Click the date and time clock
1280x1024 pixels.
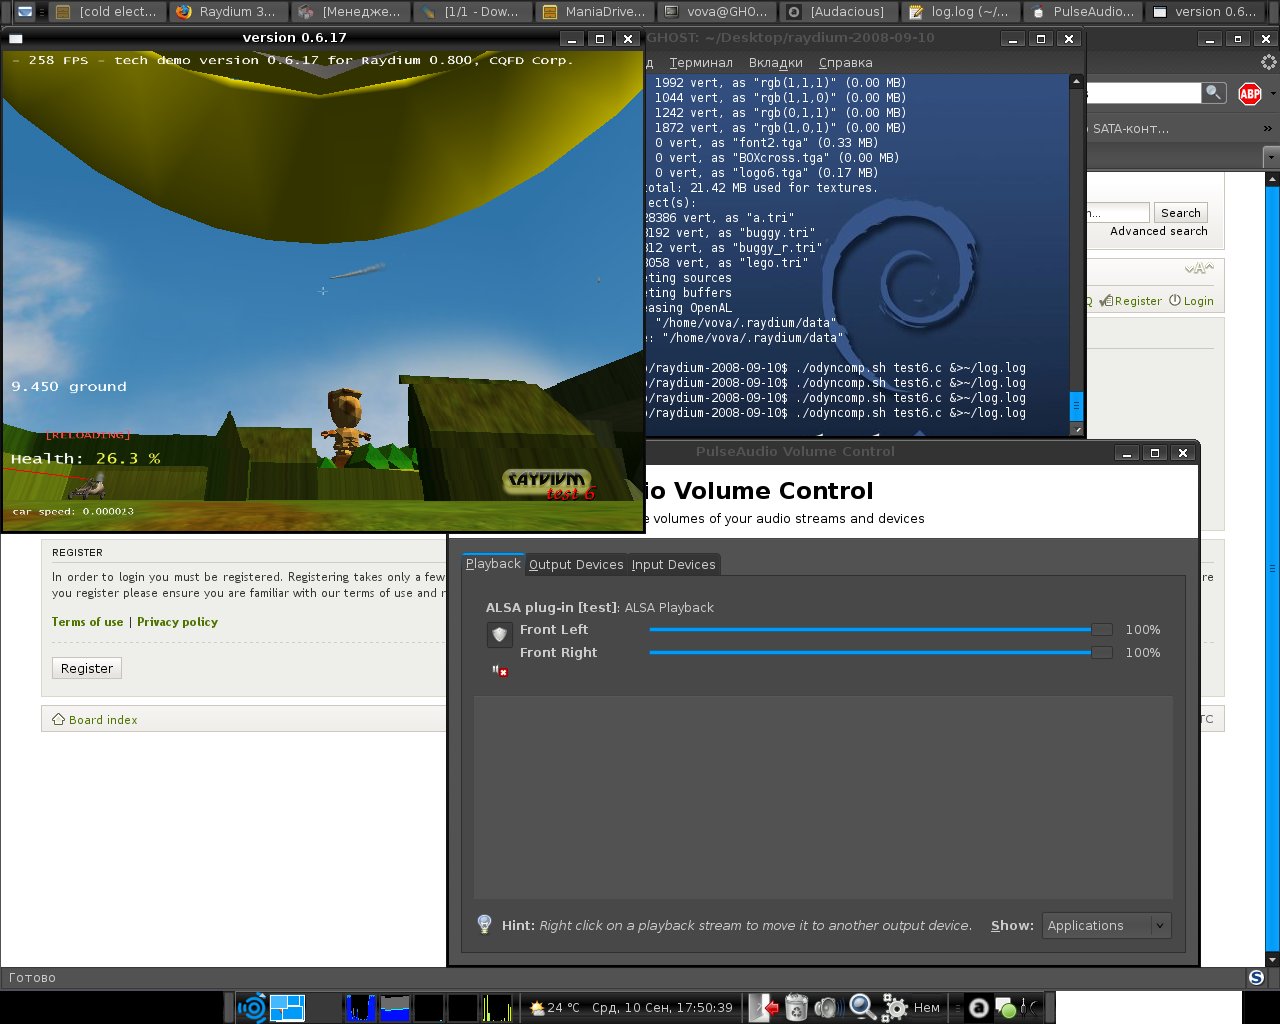tap(662, 1008)
